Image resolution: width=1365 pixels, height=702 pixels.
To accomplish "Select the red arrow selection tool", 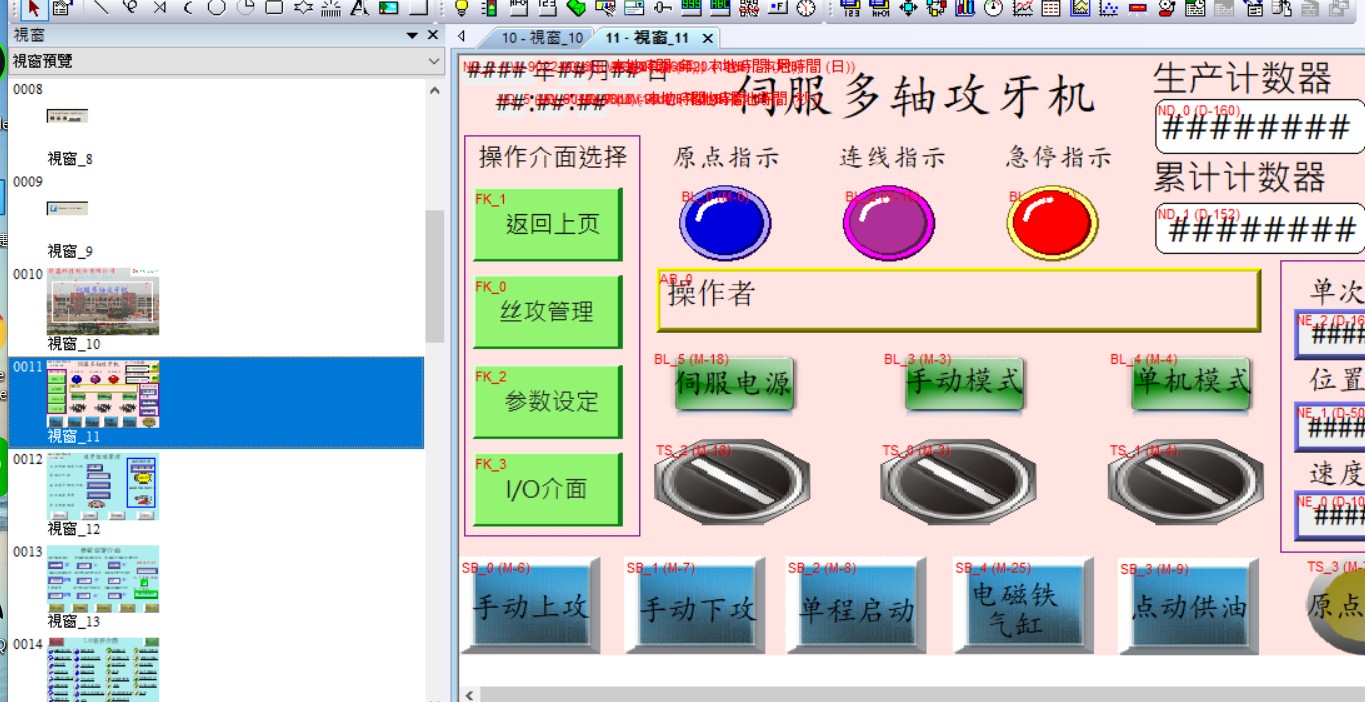I will (33, 7).
